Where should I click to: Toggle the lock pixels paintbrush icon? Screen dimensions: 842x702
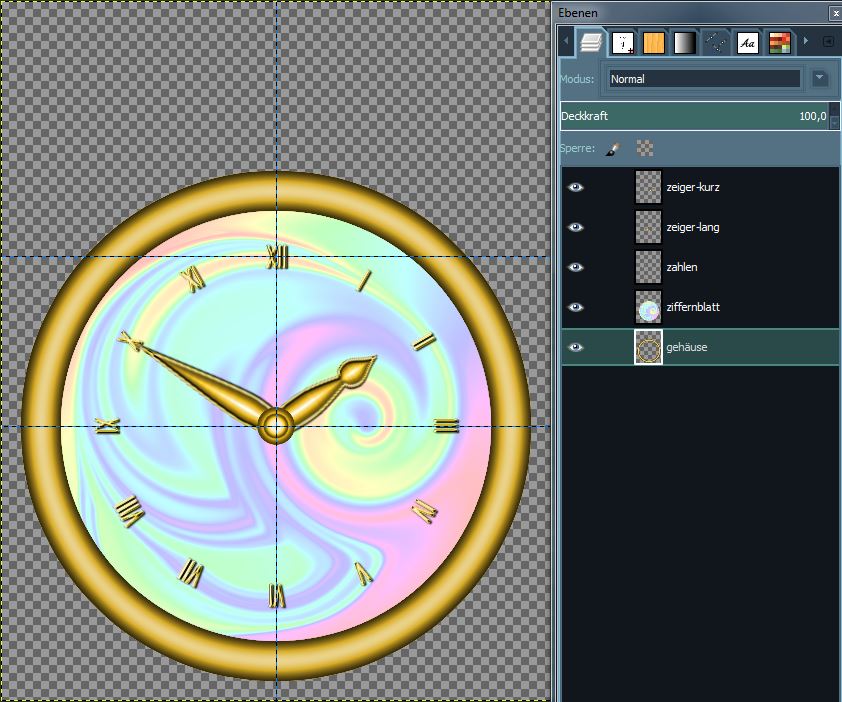[614, 149]
